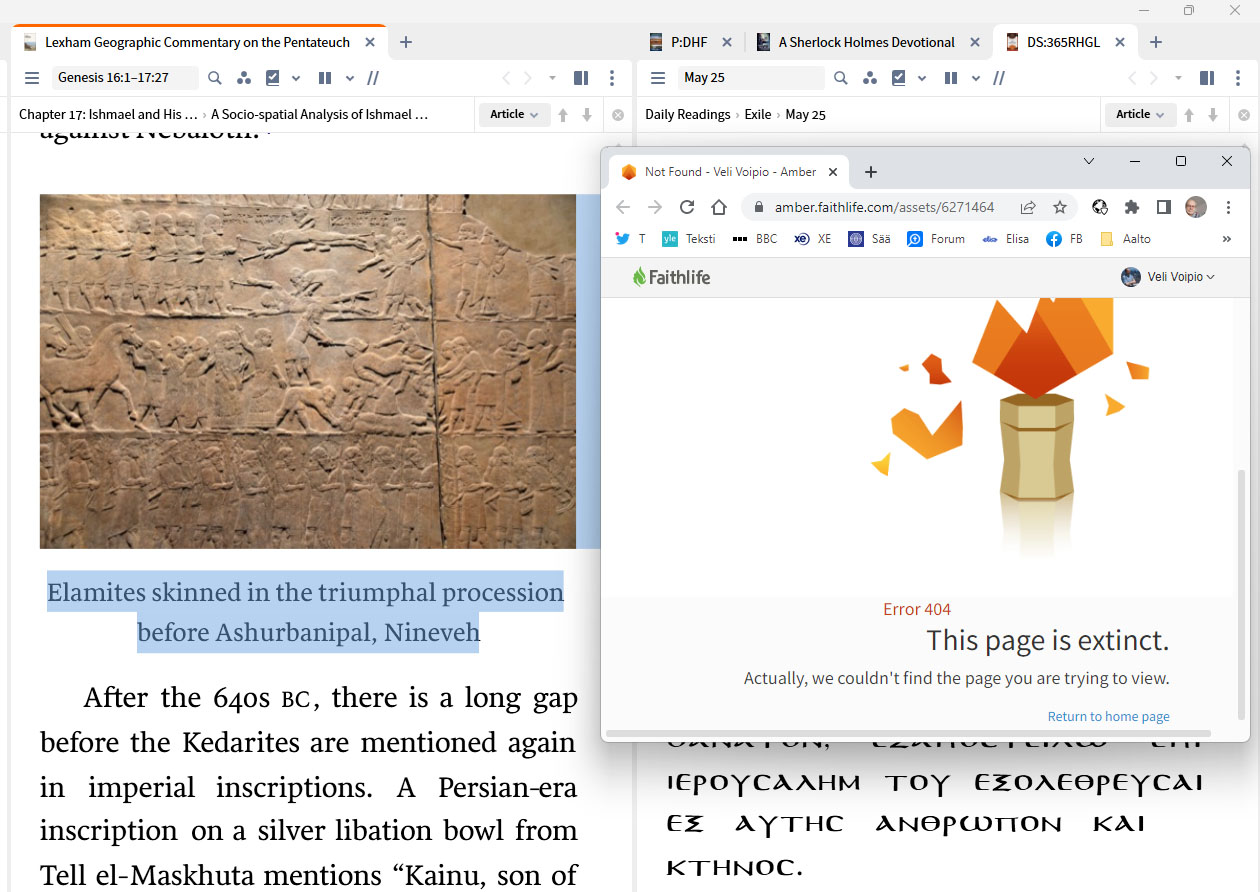The width and height of the screenshot is (1260, 892).
Task: Expand the column layout arrow in the Genesis panel
Action: [350, 78]
